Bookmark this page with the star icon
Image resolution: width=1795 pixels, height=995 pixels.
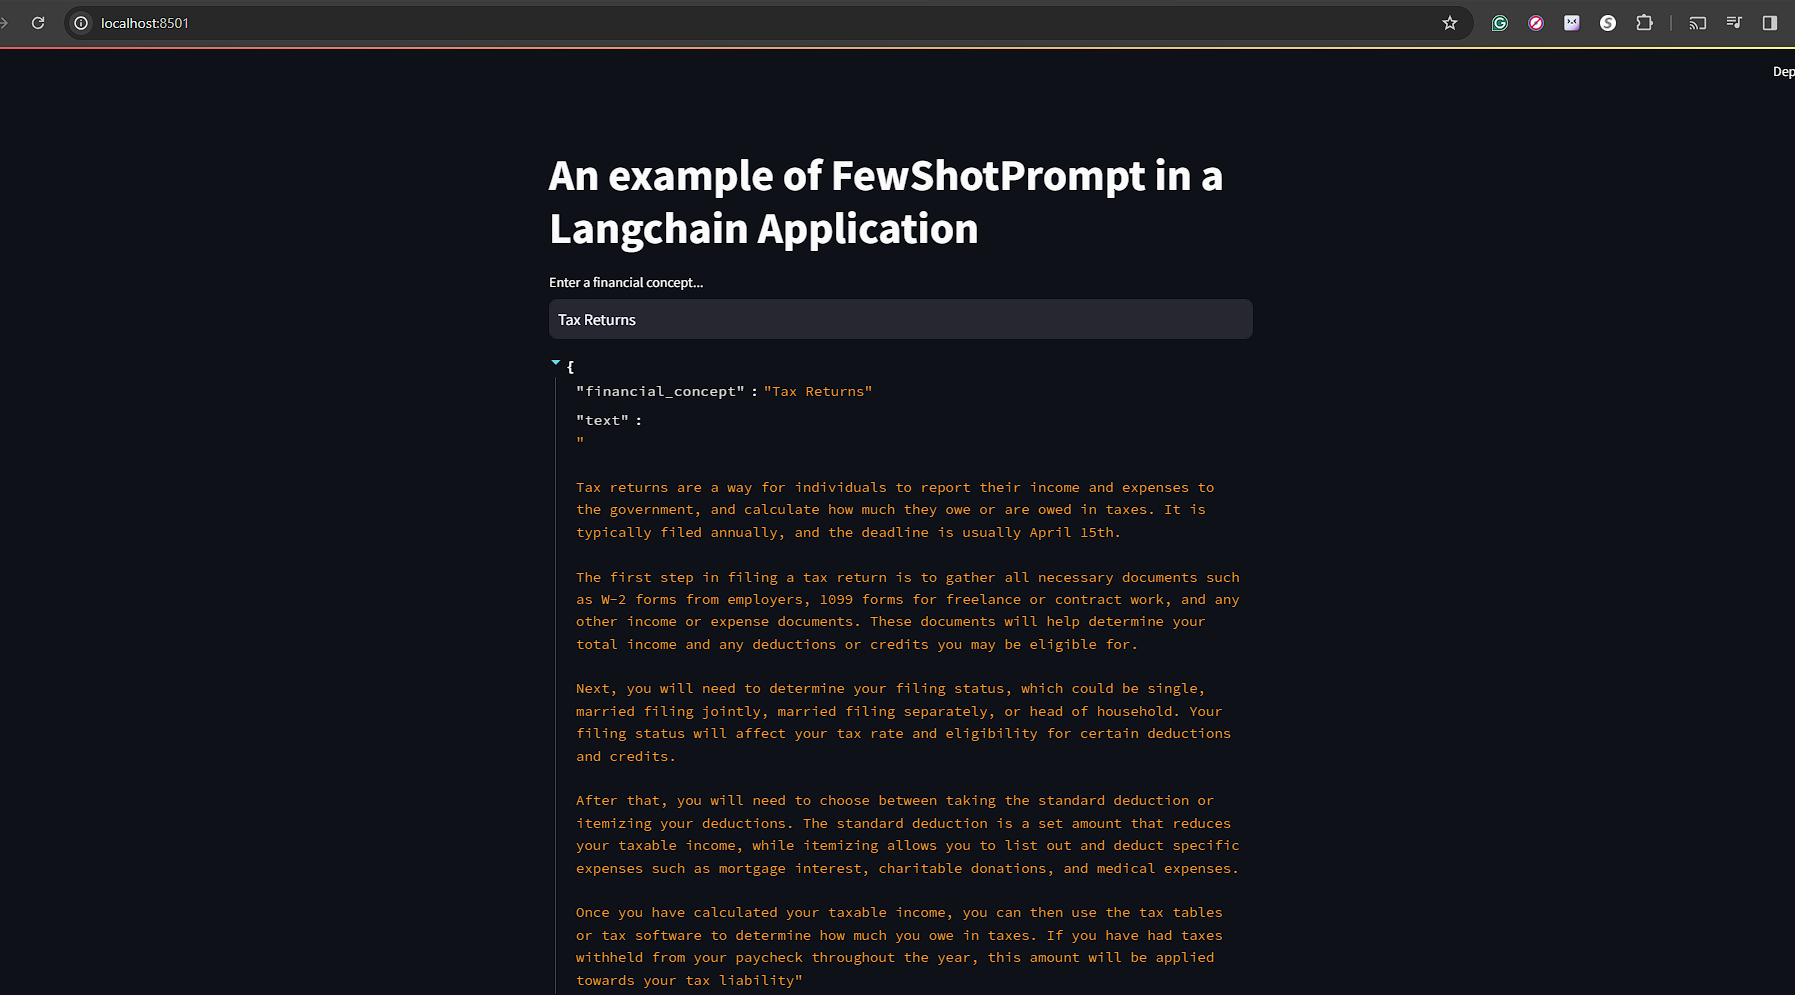[x=1450, y=23]
